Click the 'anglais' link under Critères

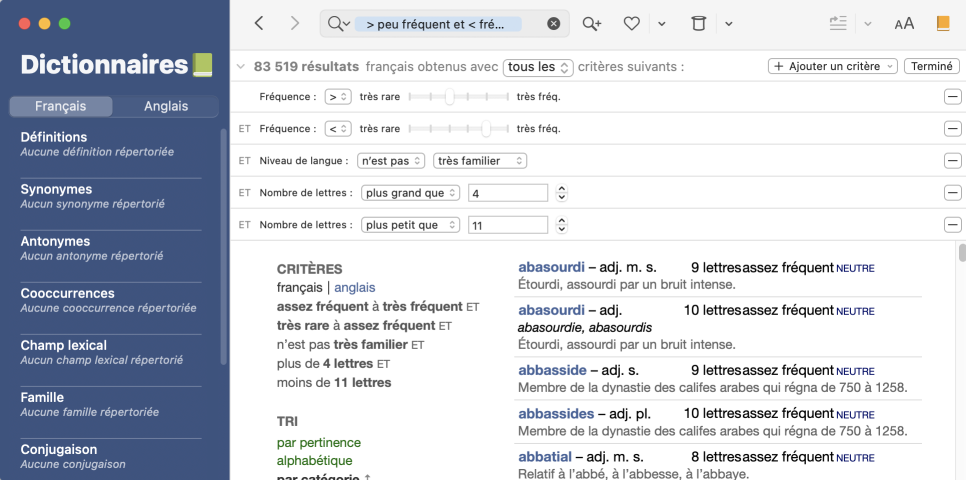355,288
